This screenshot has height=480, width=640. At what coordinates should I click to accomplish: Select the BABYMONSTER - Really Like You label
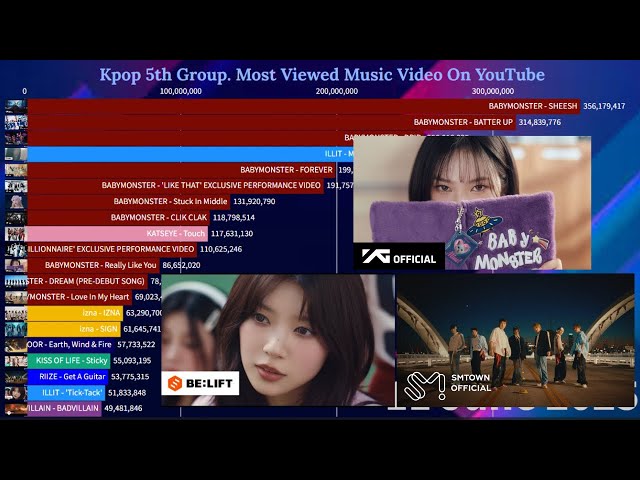pyautogui.click(x=100, y=265)
